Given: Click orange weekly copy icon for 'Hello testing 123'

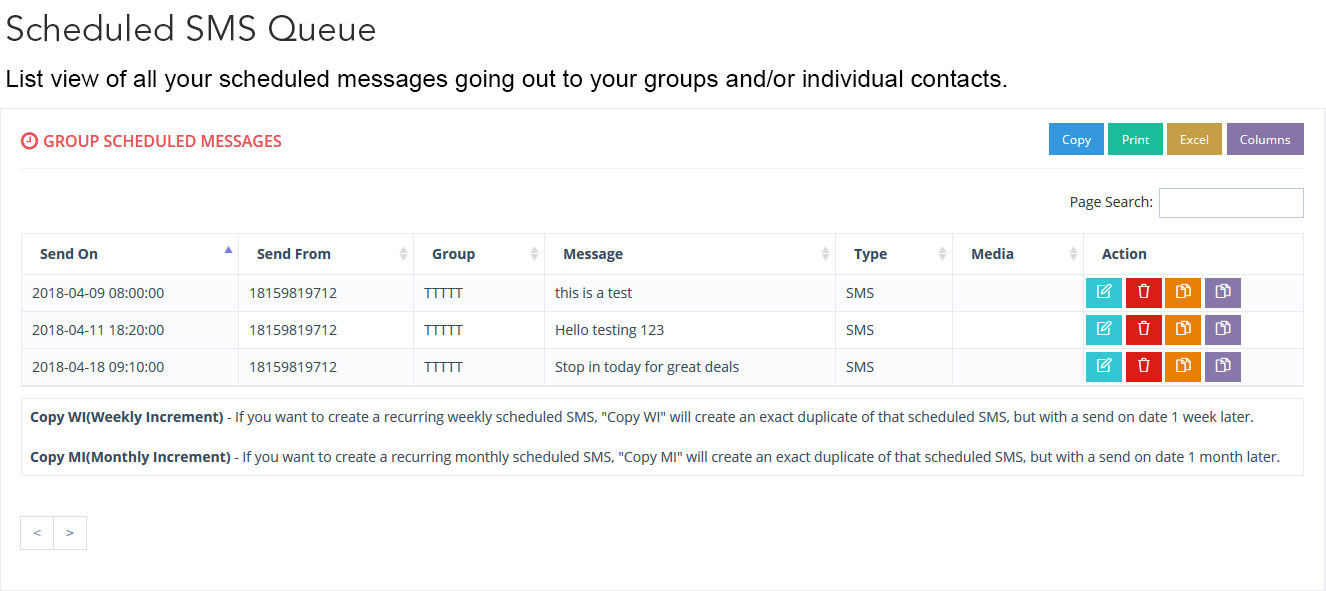Looking at the screenshot, I should point(1183,330).
